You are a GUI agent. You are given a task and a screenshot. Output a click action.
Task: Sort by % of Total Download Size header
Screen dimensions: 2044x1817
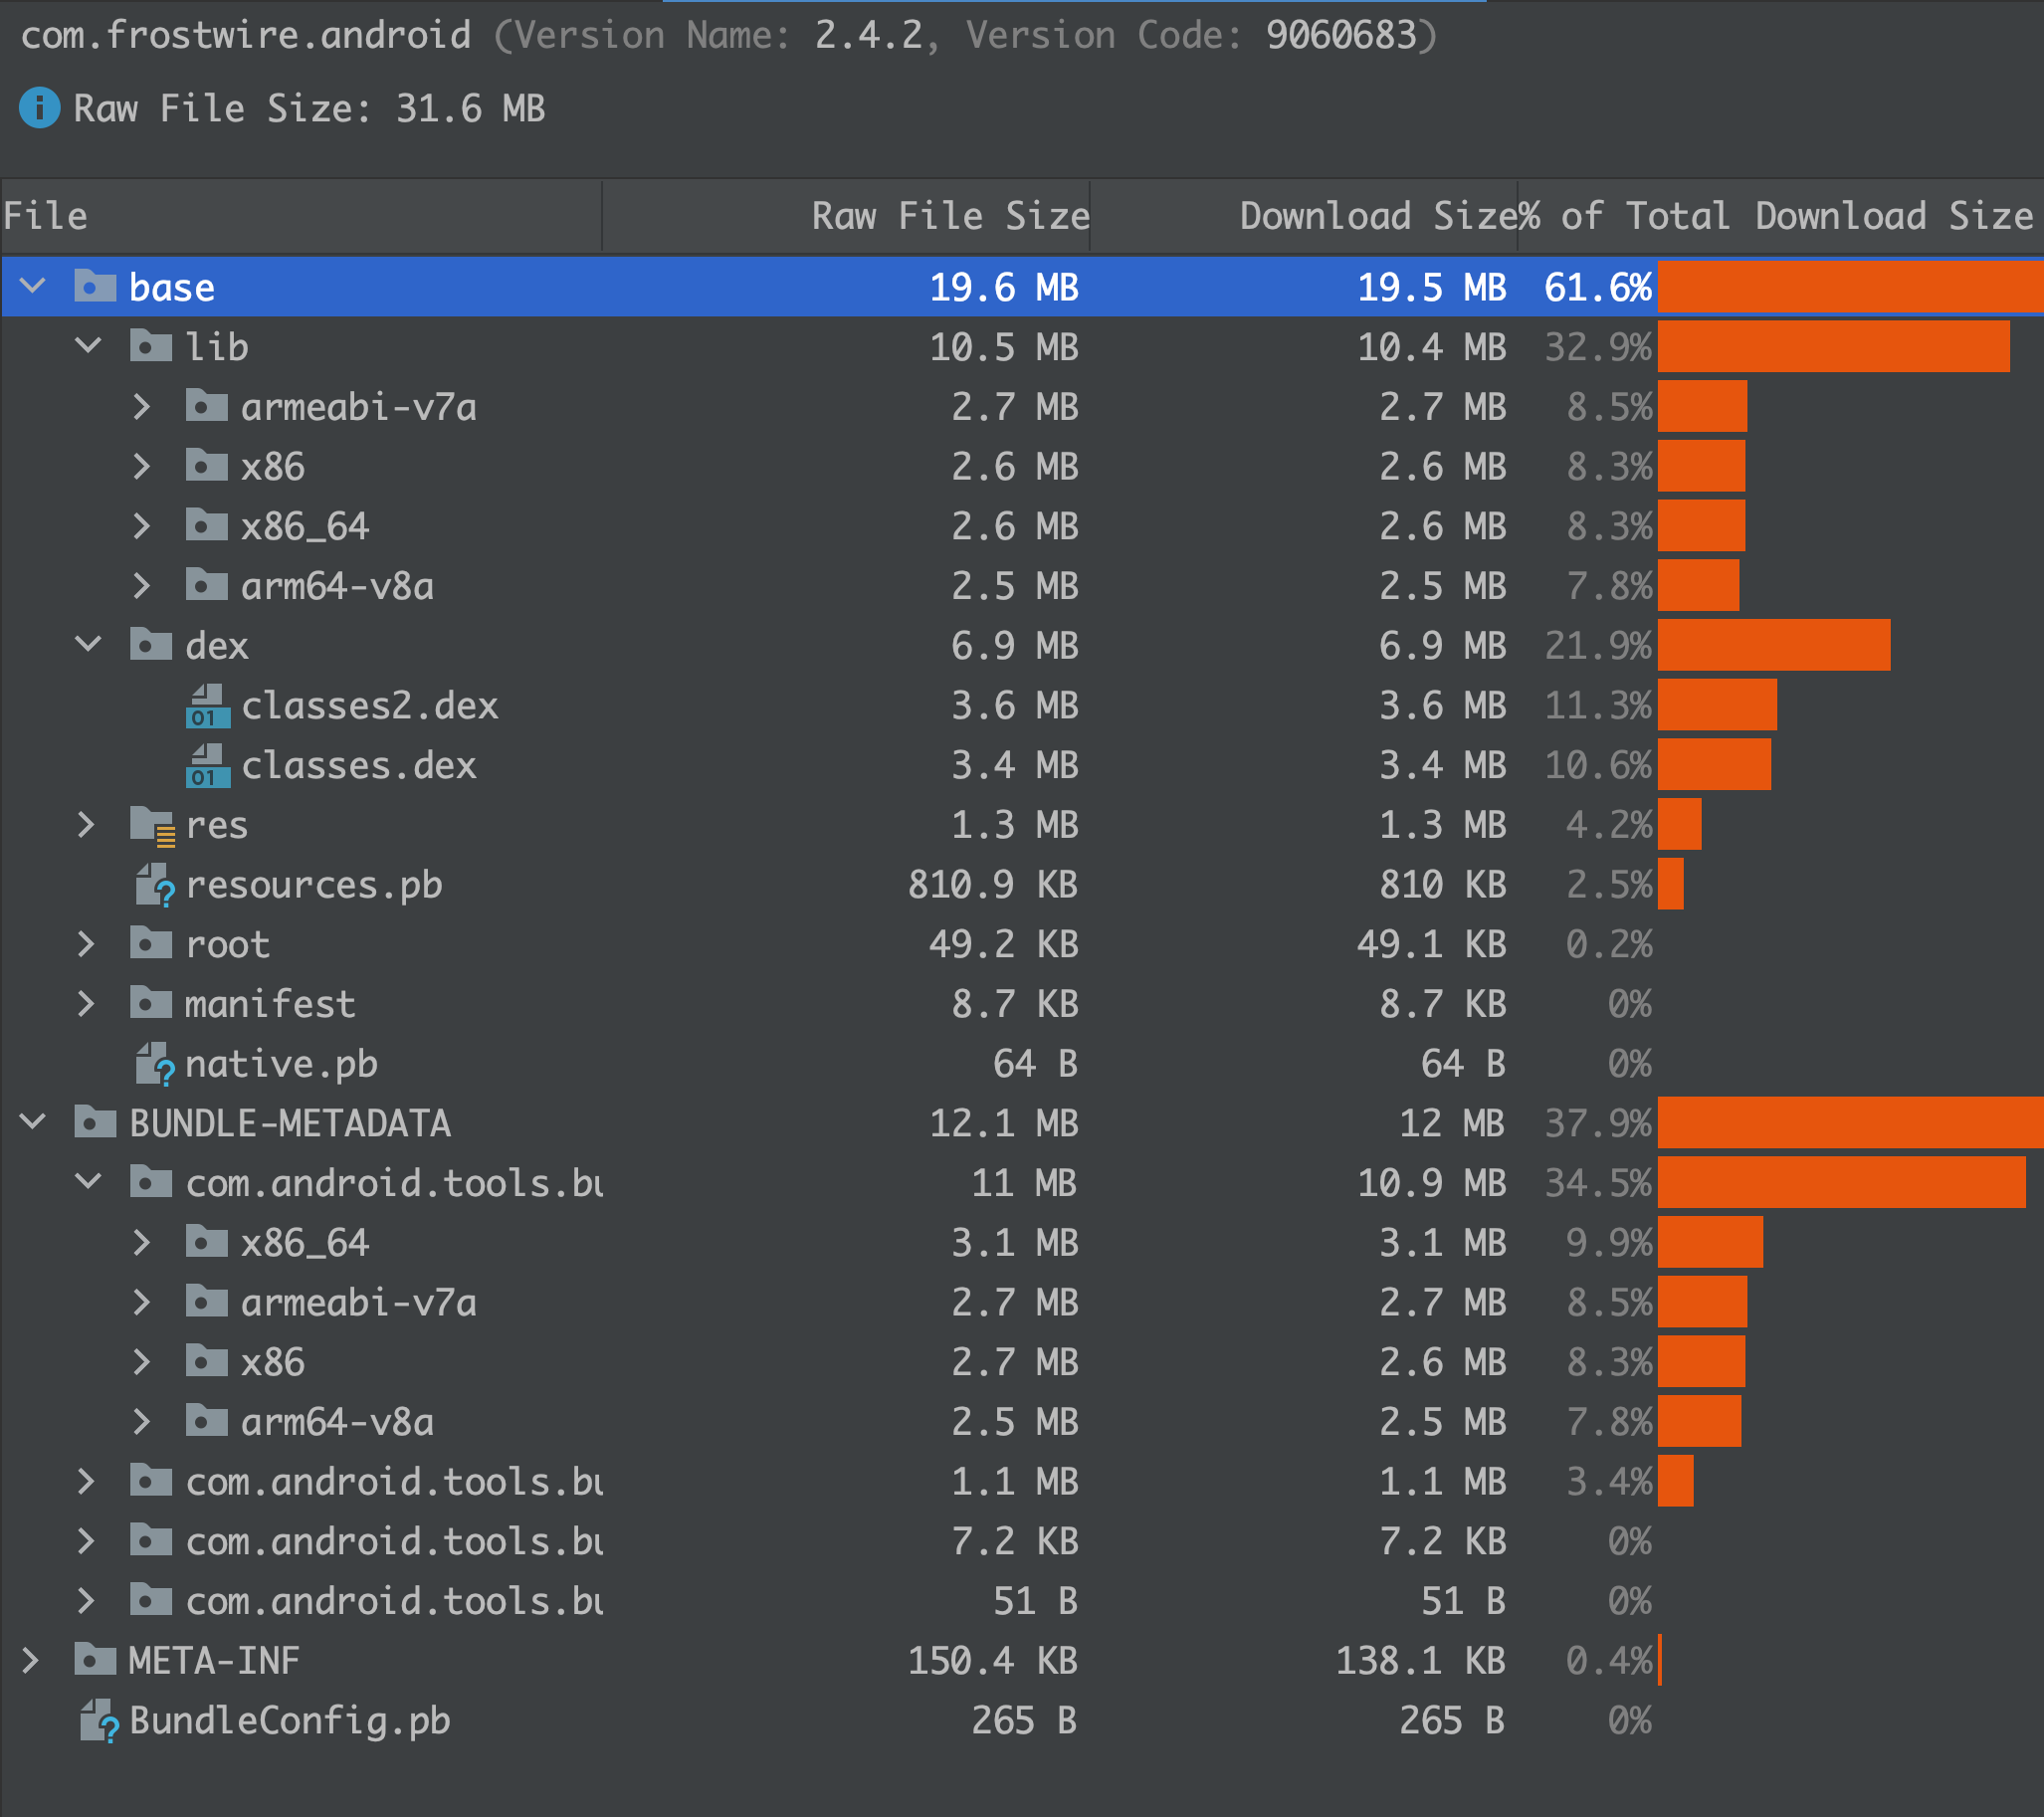click(1781, 216)
